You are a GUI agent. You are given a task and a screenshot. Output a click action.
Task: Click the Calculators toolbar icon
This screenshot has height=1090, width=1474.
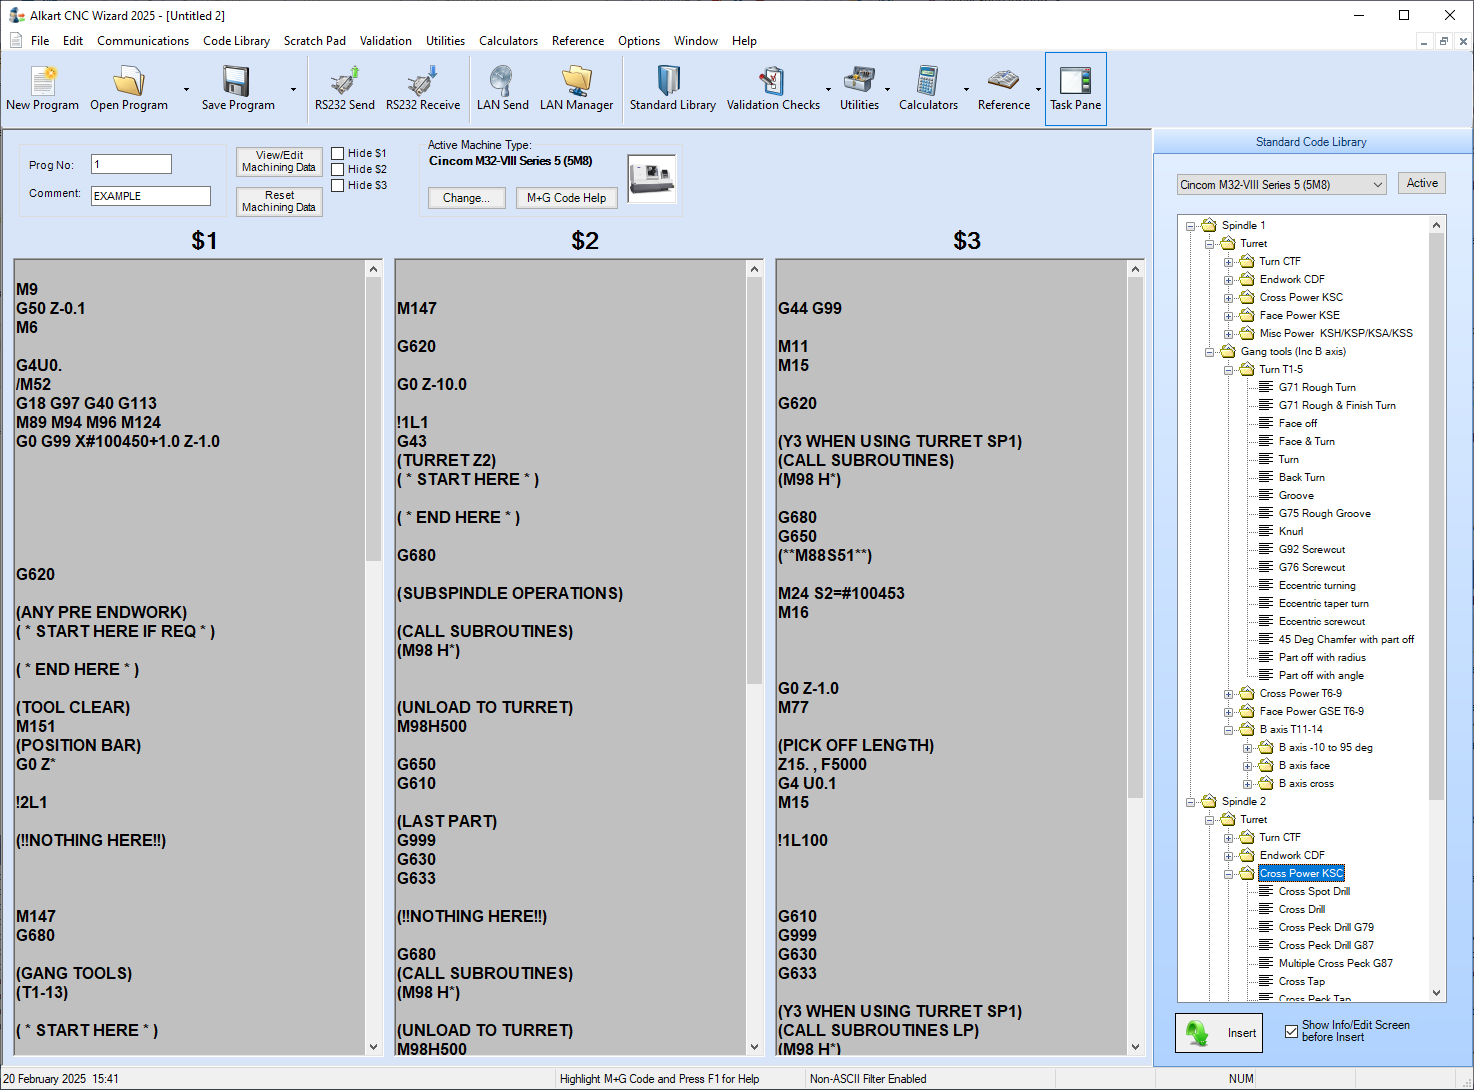pyautogui.click(x=928, y=80)
